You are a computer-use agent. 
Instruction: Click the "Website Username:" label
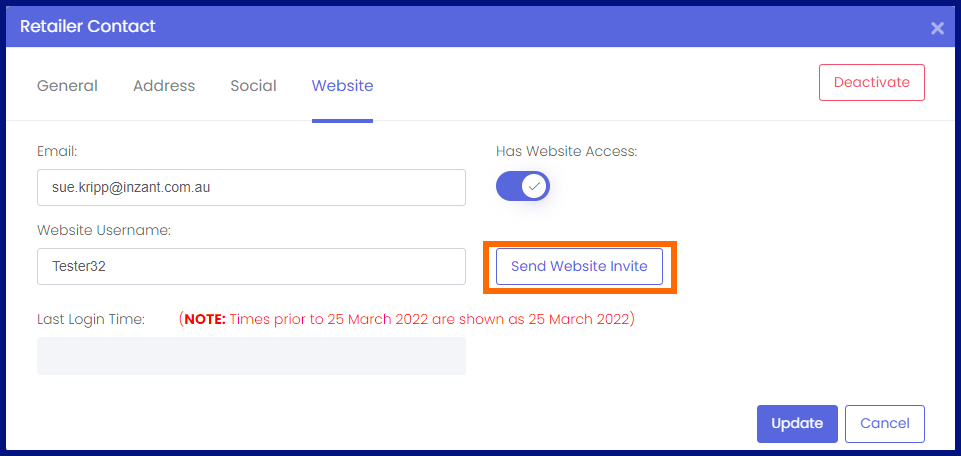click(x=104, y=230)
